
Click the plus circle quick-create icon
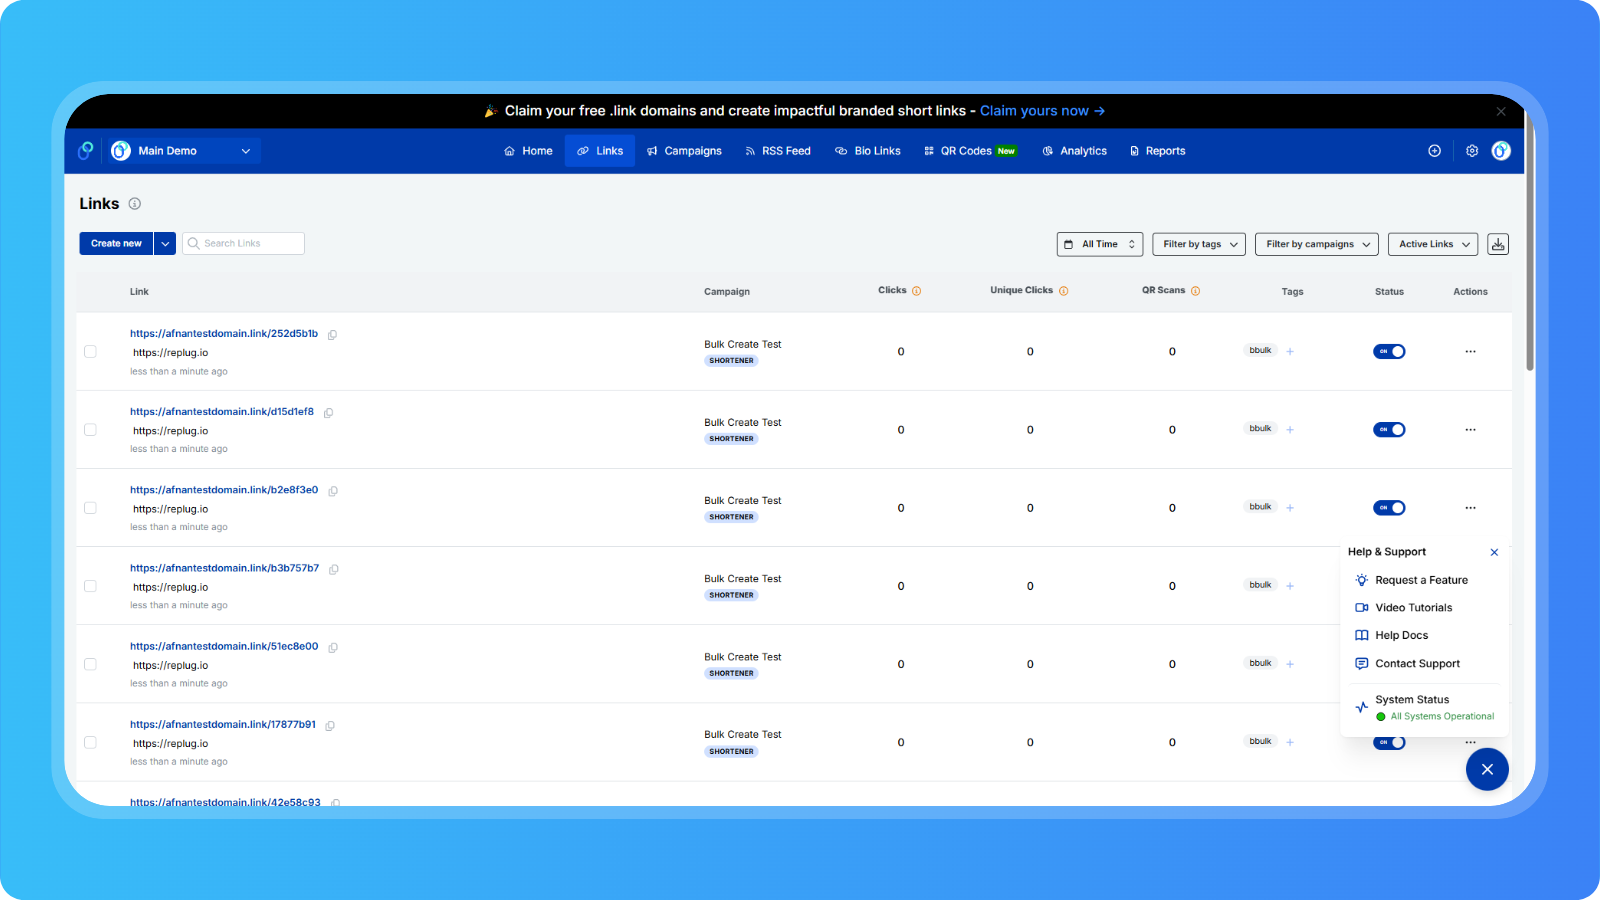point(1434,151)
